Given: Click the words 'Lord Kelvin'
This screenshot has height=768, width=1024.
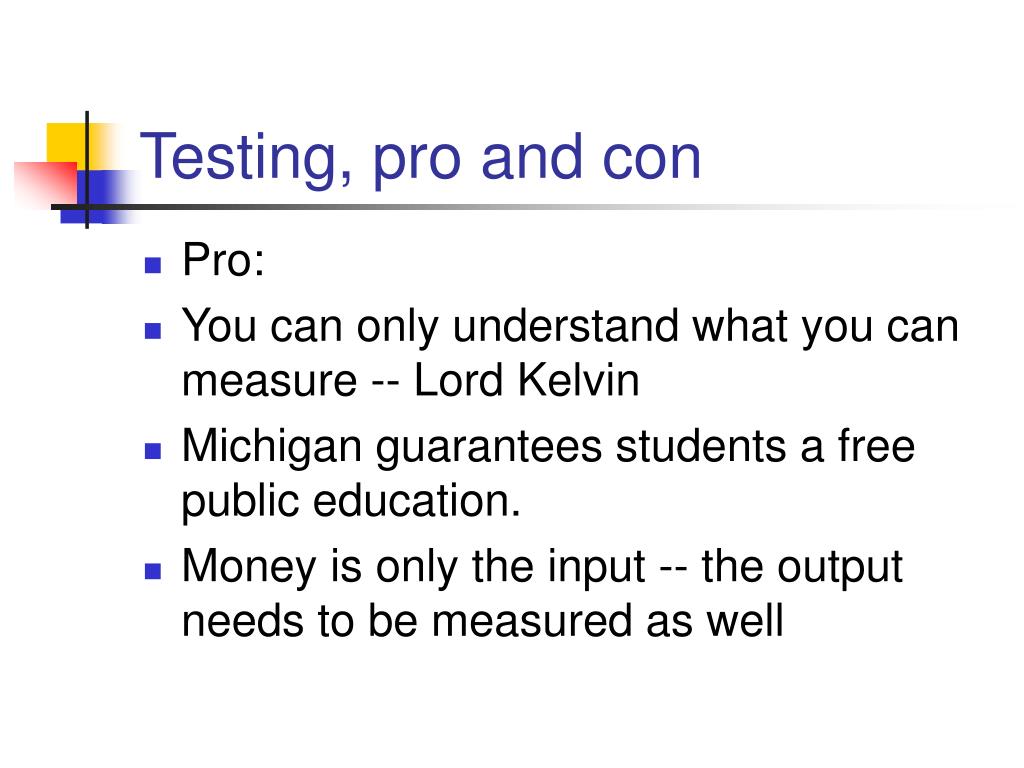Looking at the screenshot, I should 526,380.
